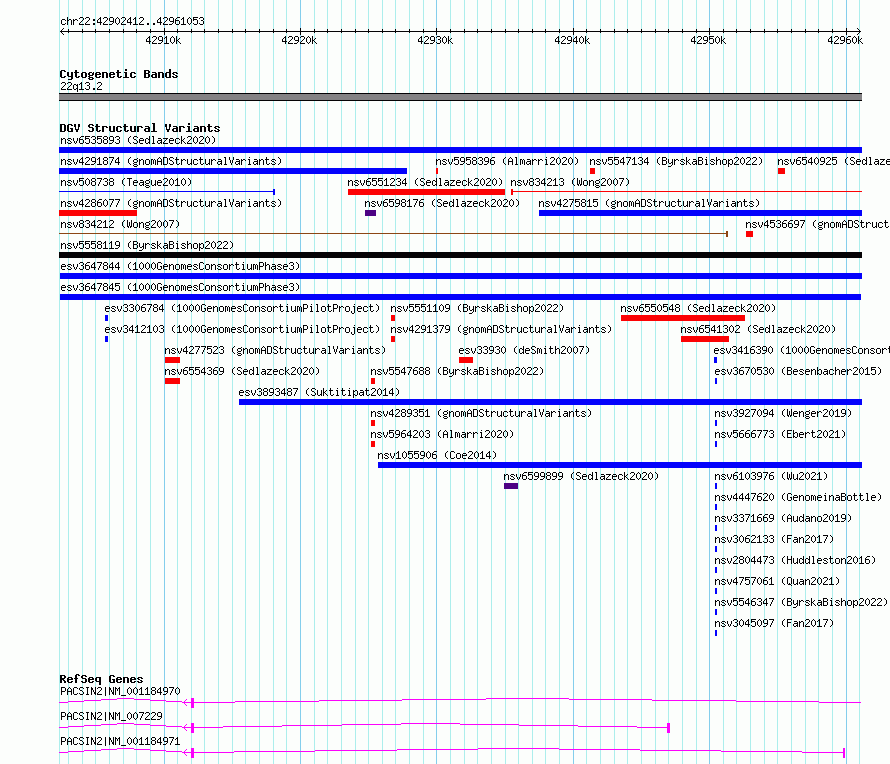890x764 pixels.
Task: Select the black bar of nsv5558119
Action: point(460,255)
